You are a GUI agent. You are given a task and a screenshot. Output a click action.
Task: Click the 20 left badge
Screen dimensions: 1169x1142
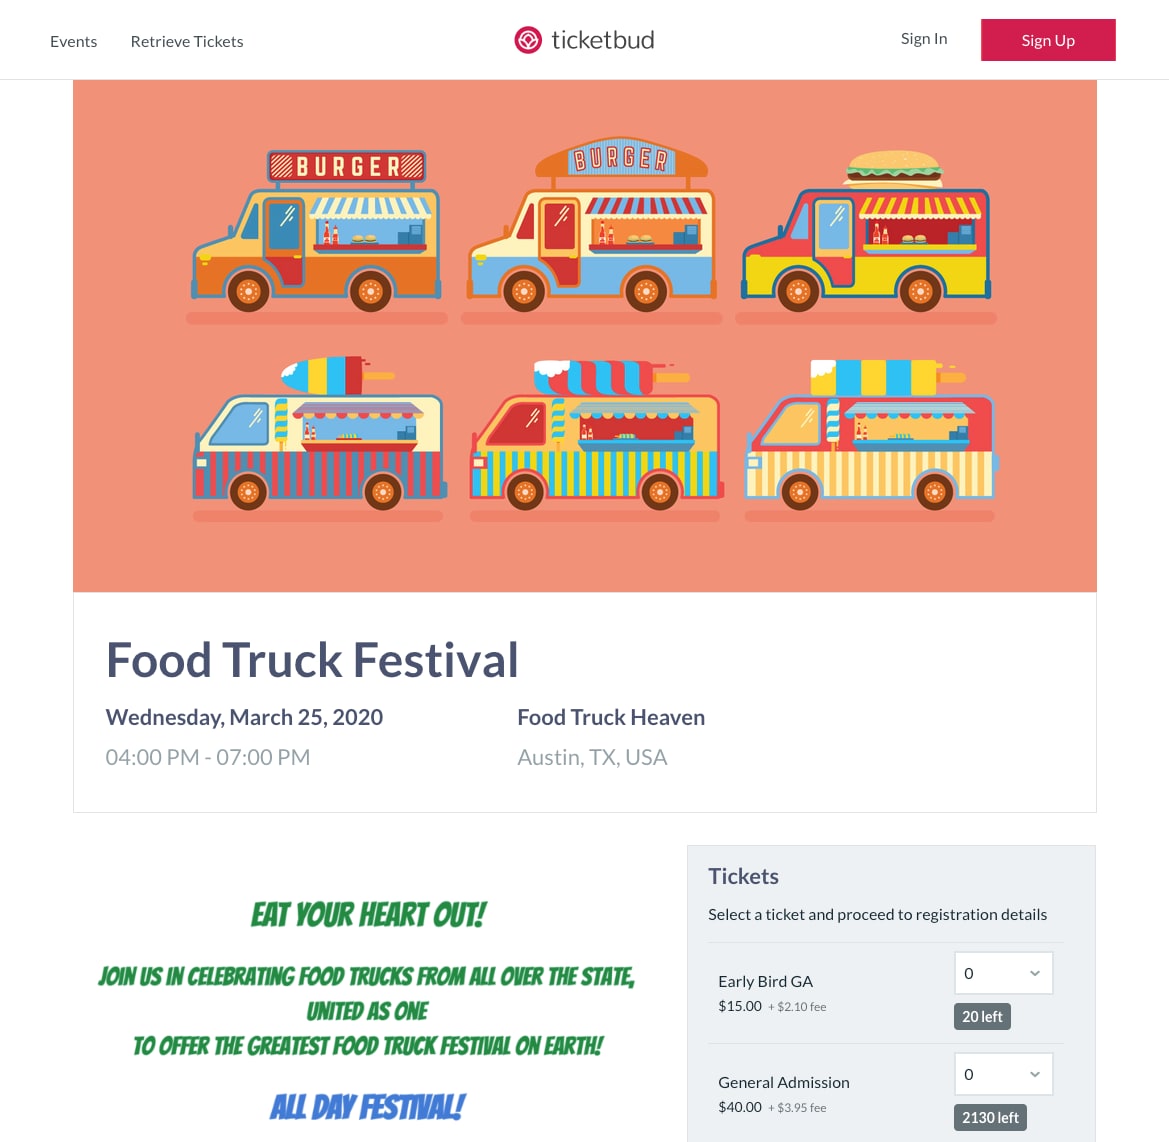[x=982, y=1016]
